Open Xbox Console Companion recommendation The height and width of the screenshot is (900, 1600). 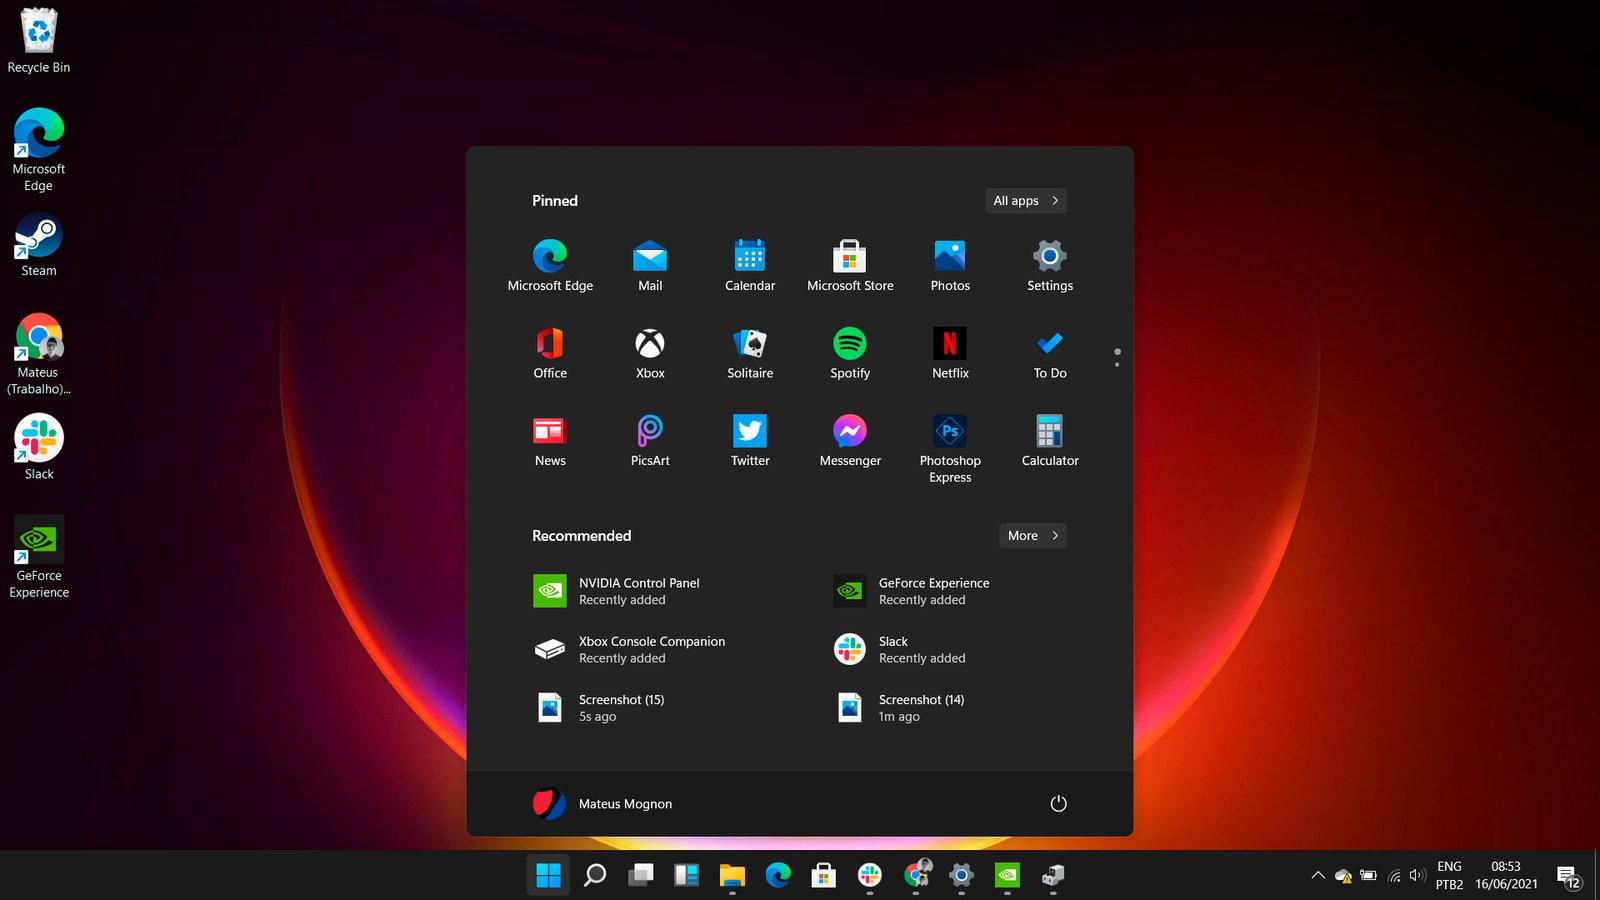[x=650, y=650]
